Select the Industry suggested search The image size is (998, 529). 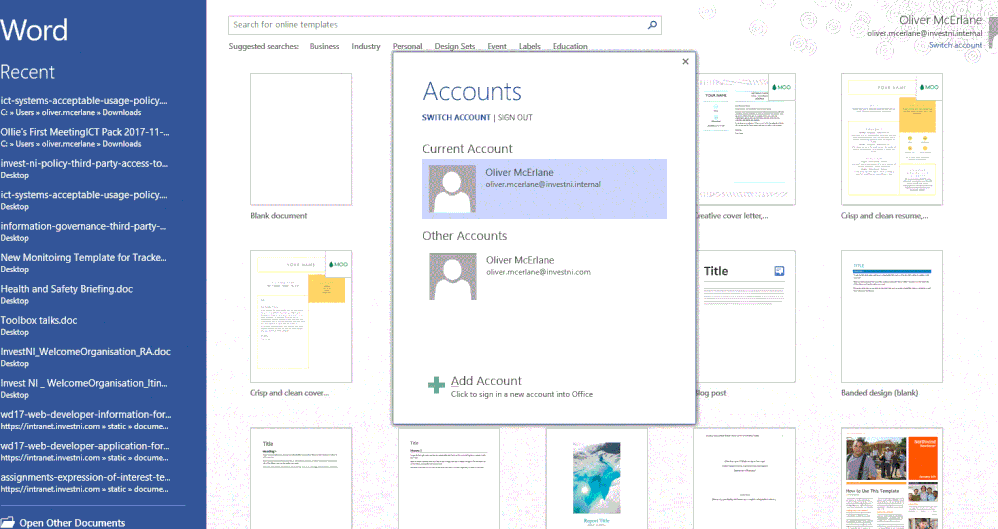click(366, 46)
